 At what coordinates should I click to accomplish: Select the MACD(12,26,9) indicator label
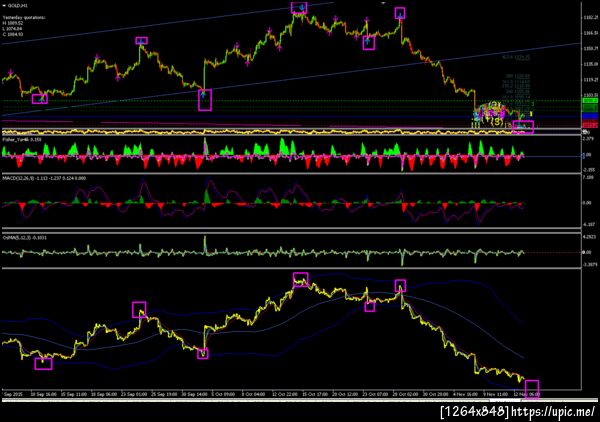[44, 178]
